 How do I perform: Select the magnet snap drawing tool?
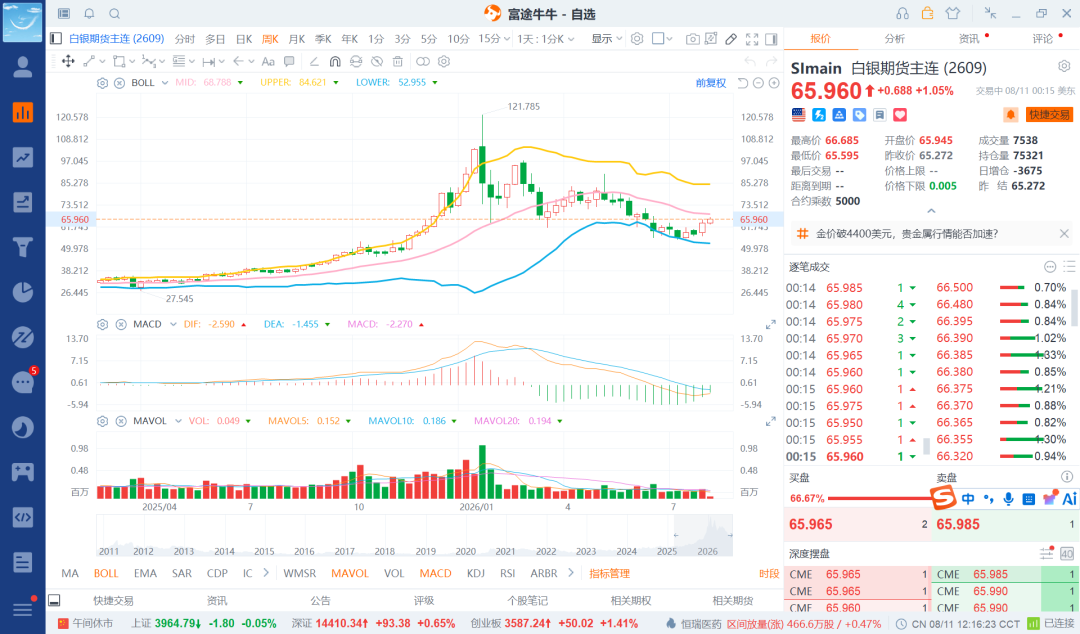pos(335,61)
